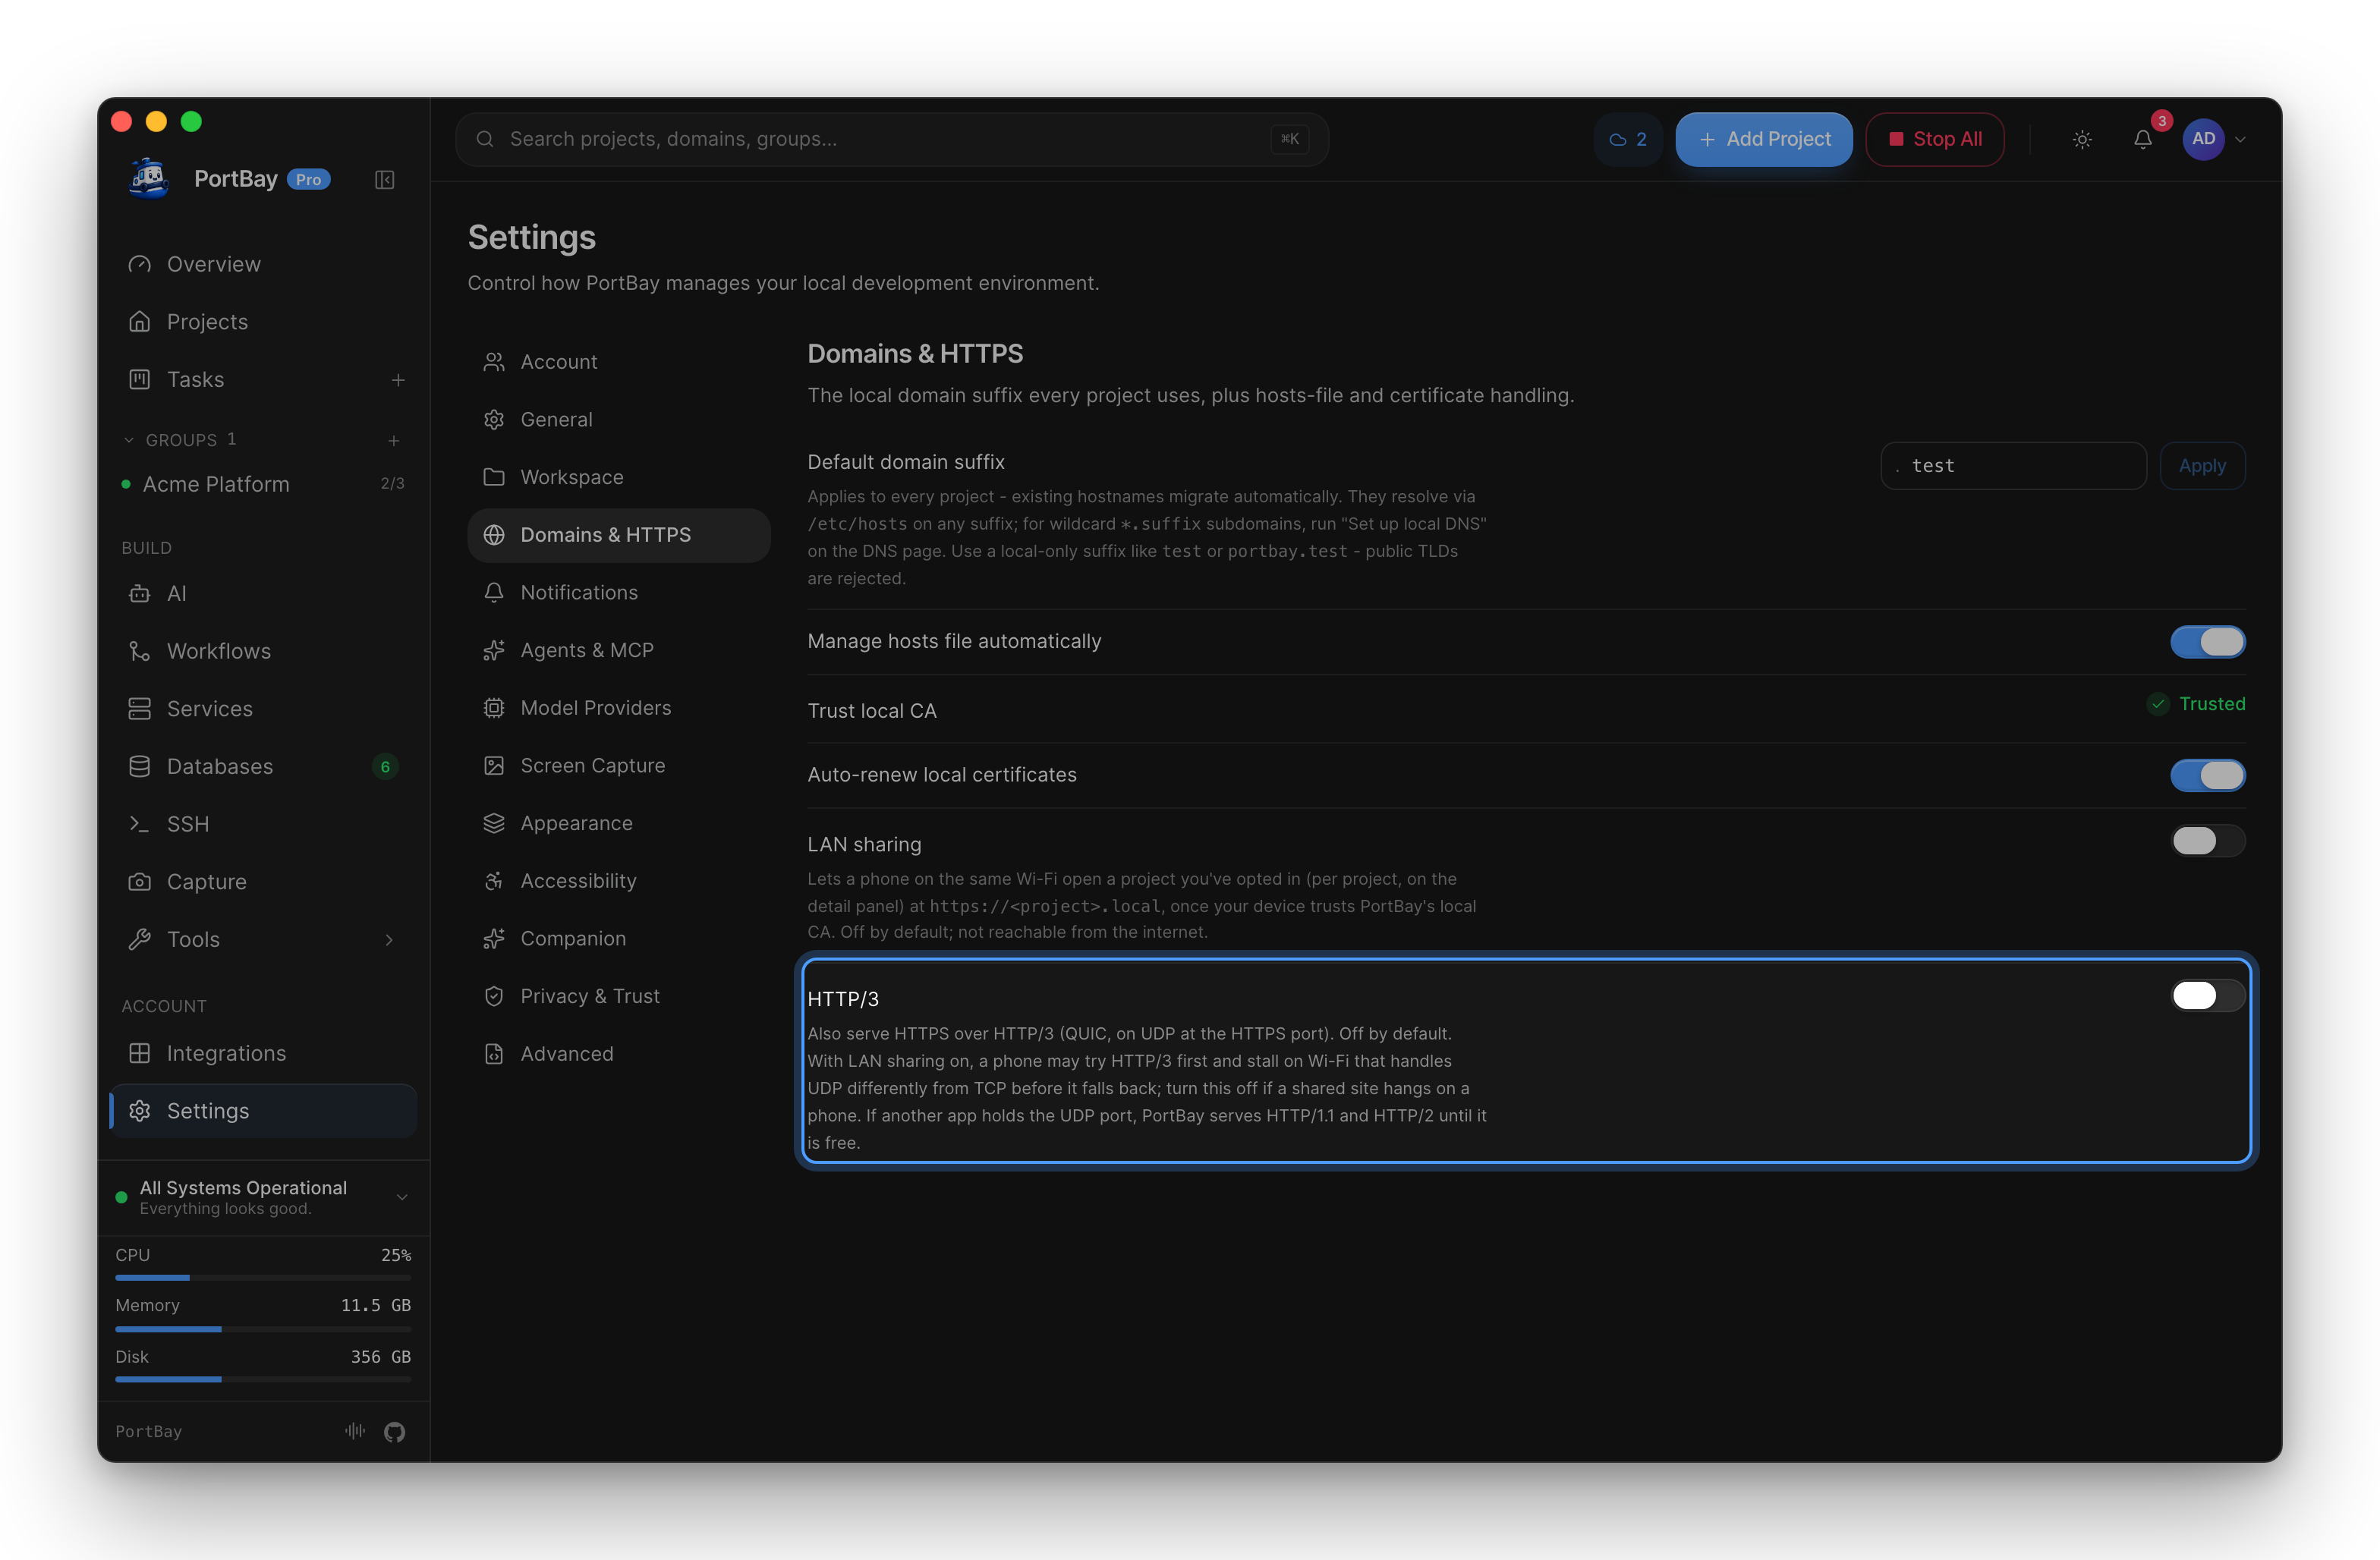Open Databases cylinder icon
The width and height of the screenshot is (2380, 1560).
coord(140,767)
